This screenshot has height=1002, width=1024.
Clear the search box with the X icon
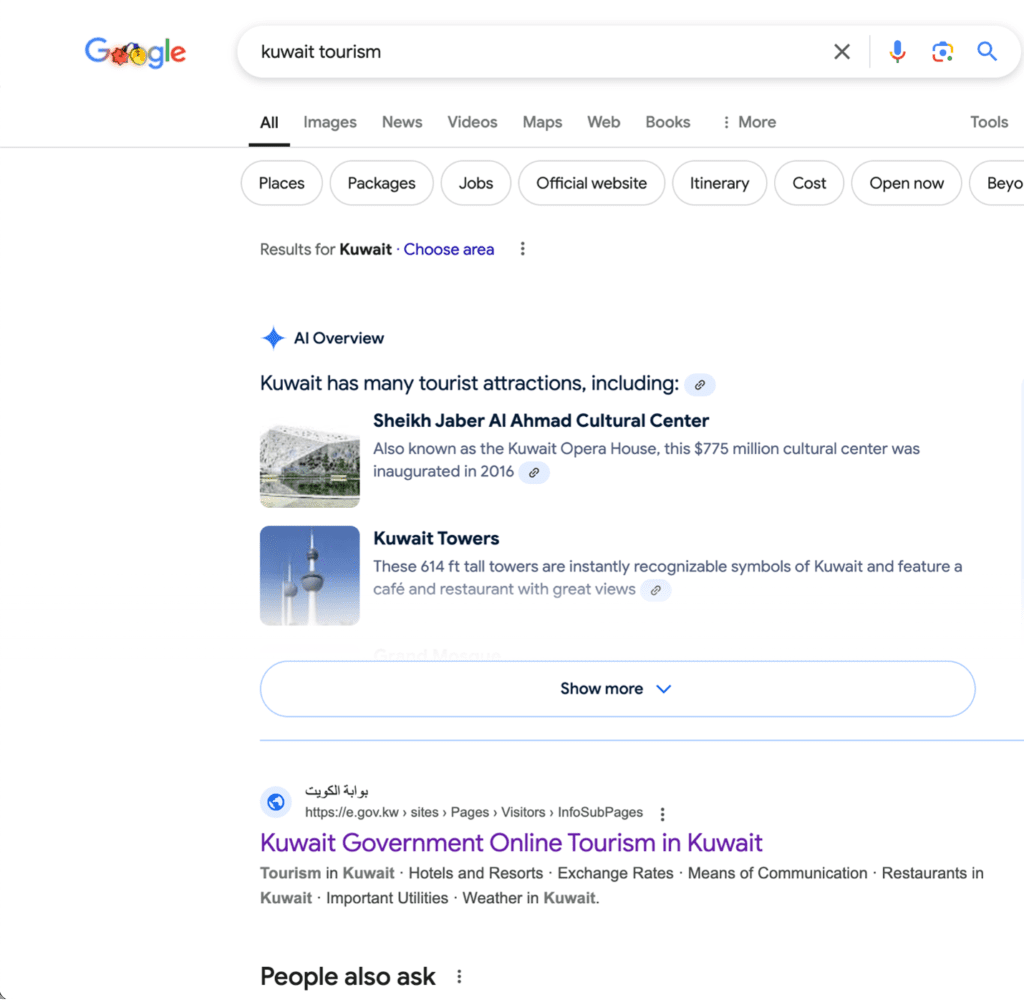coord(842,52)
